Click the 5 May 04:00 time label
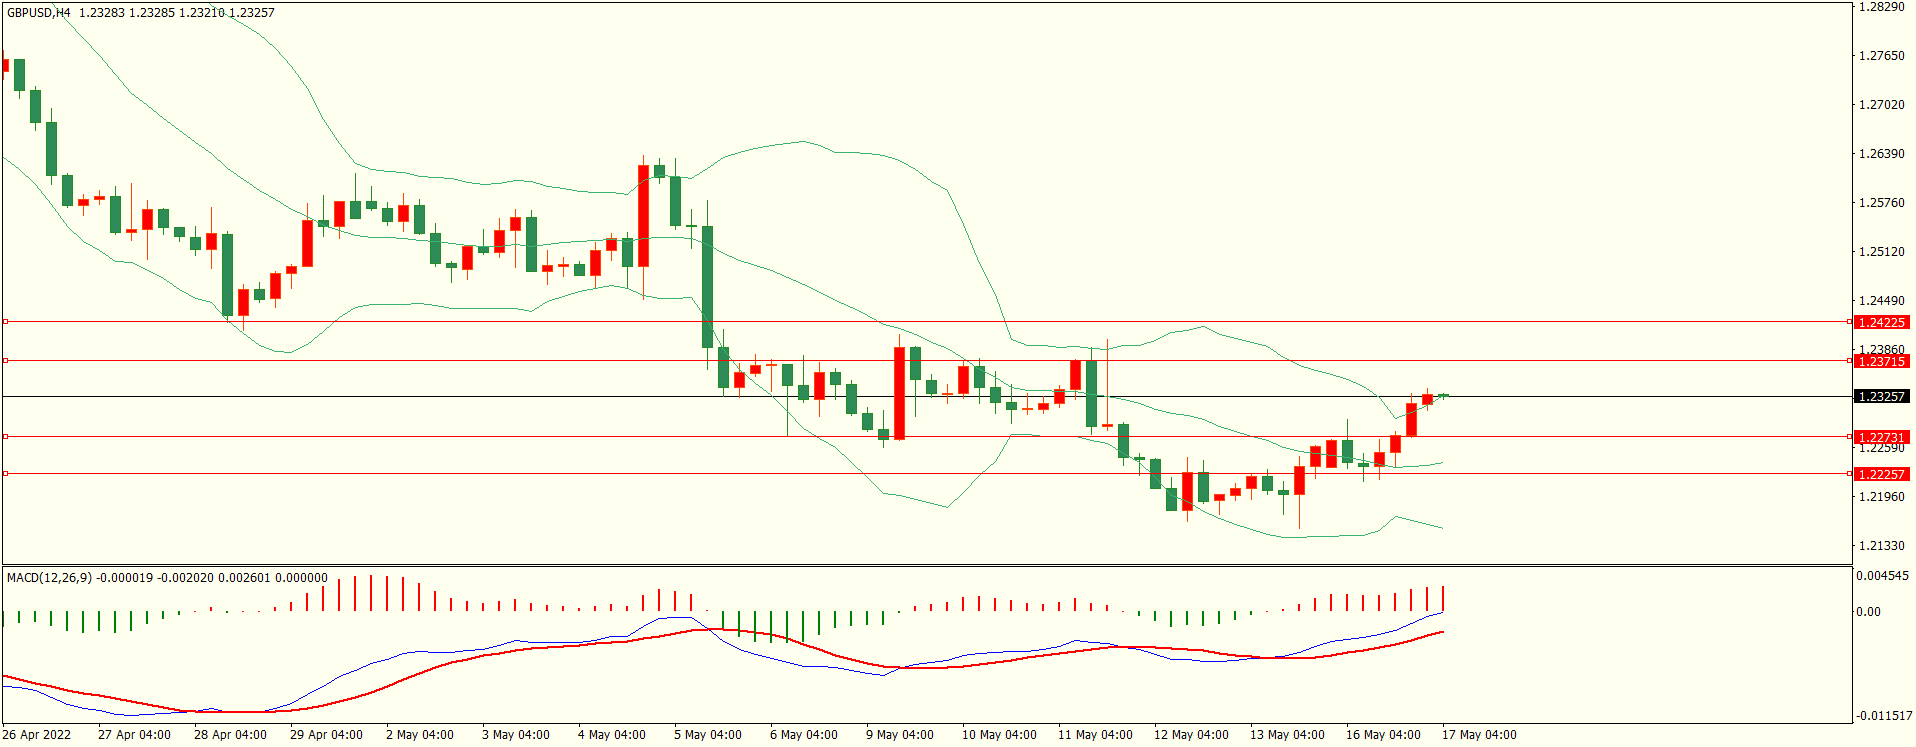 click(708, 735)
